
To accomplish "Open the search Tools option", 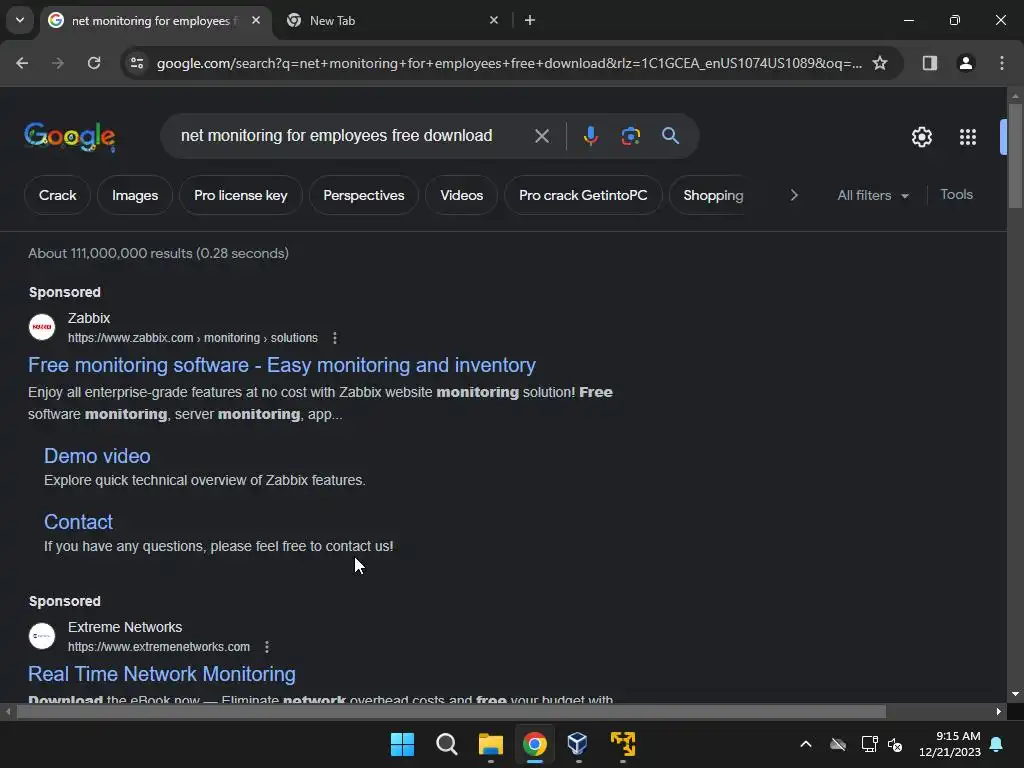I will (x=956, y=195).
